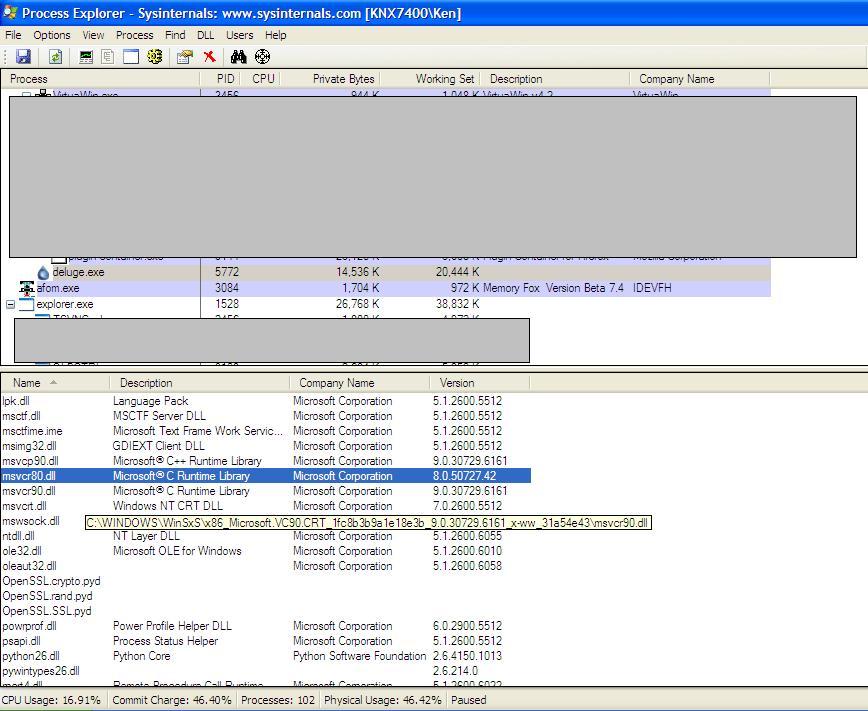868x711 pixels.
Task: Open the File menu
Action: 13,35
